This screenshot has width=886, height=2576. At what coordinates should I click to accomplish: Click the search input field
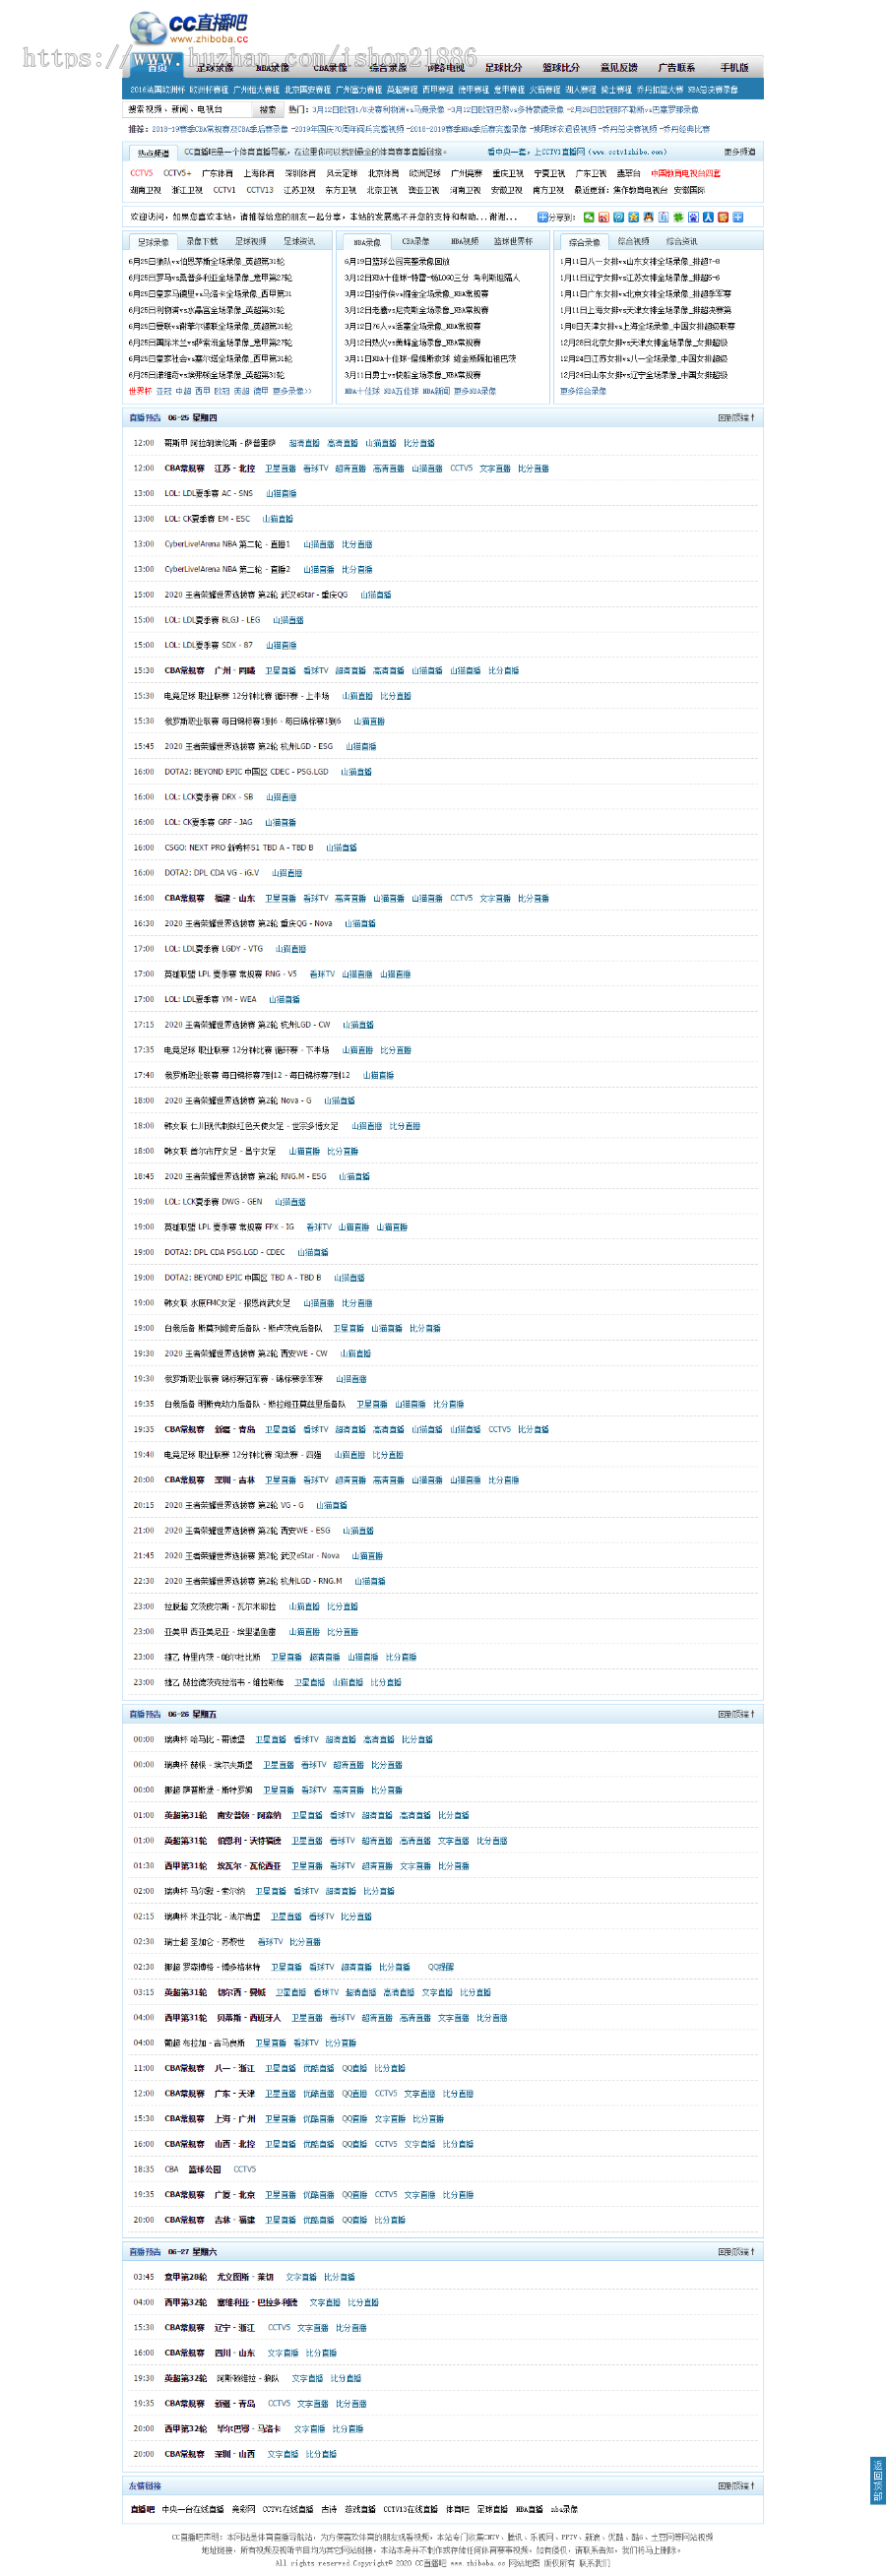click(x=188, y=109)
